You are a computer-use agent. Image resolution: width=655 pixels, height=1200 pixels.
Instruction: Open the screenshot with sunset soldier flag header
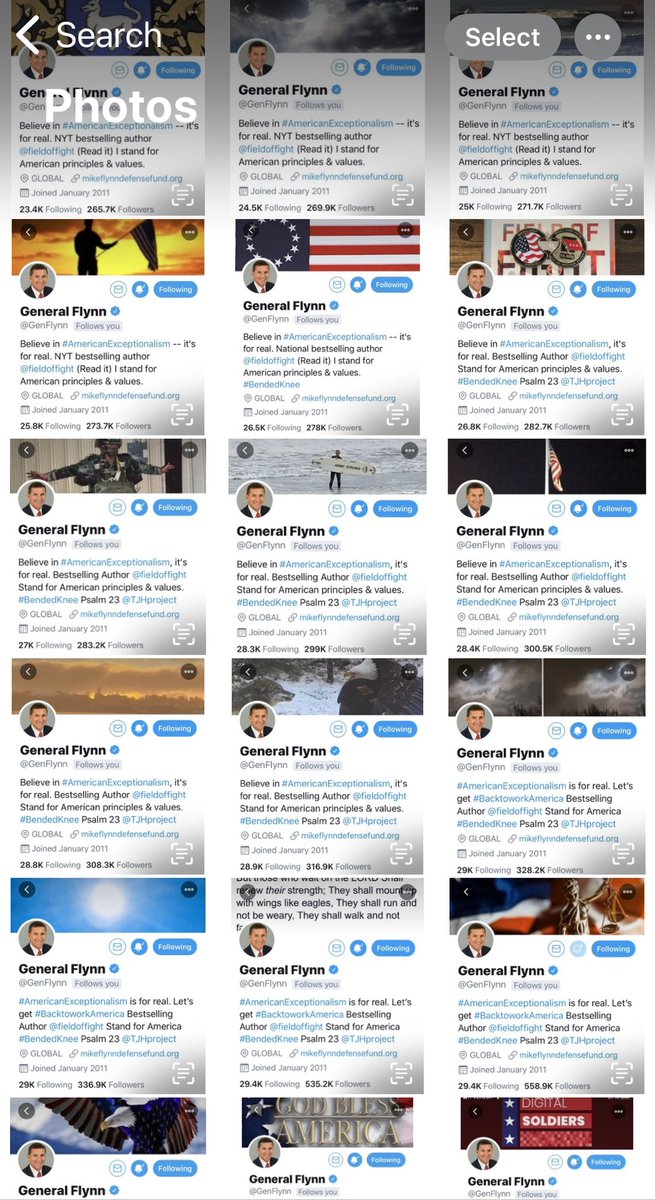coord(108,327)
